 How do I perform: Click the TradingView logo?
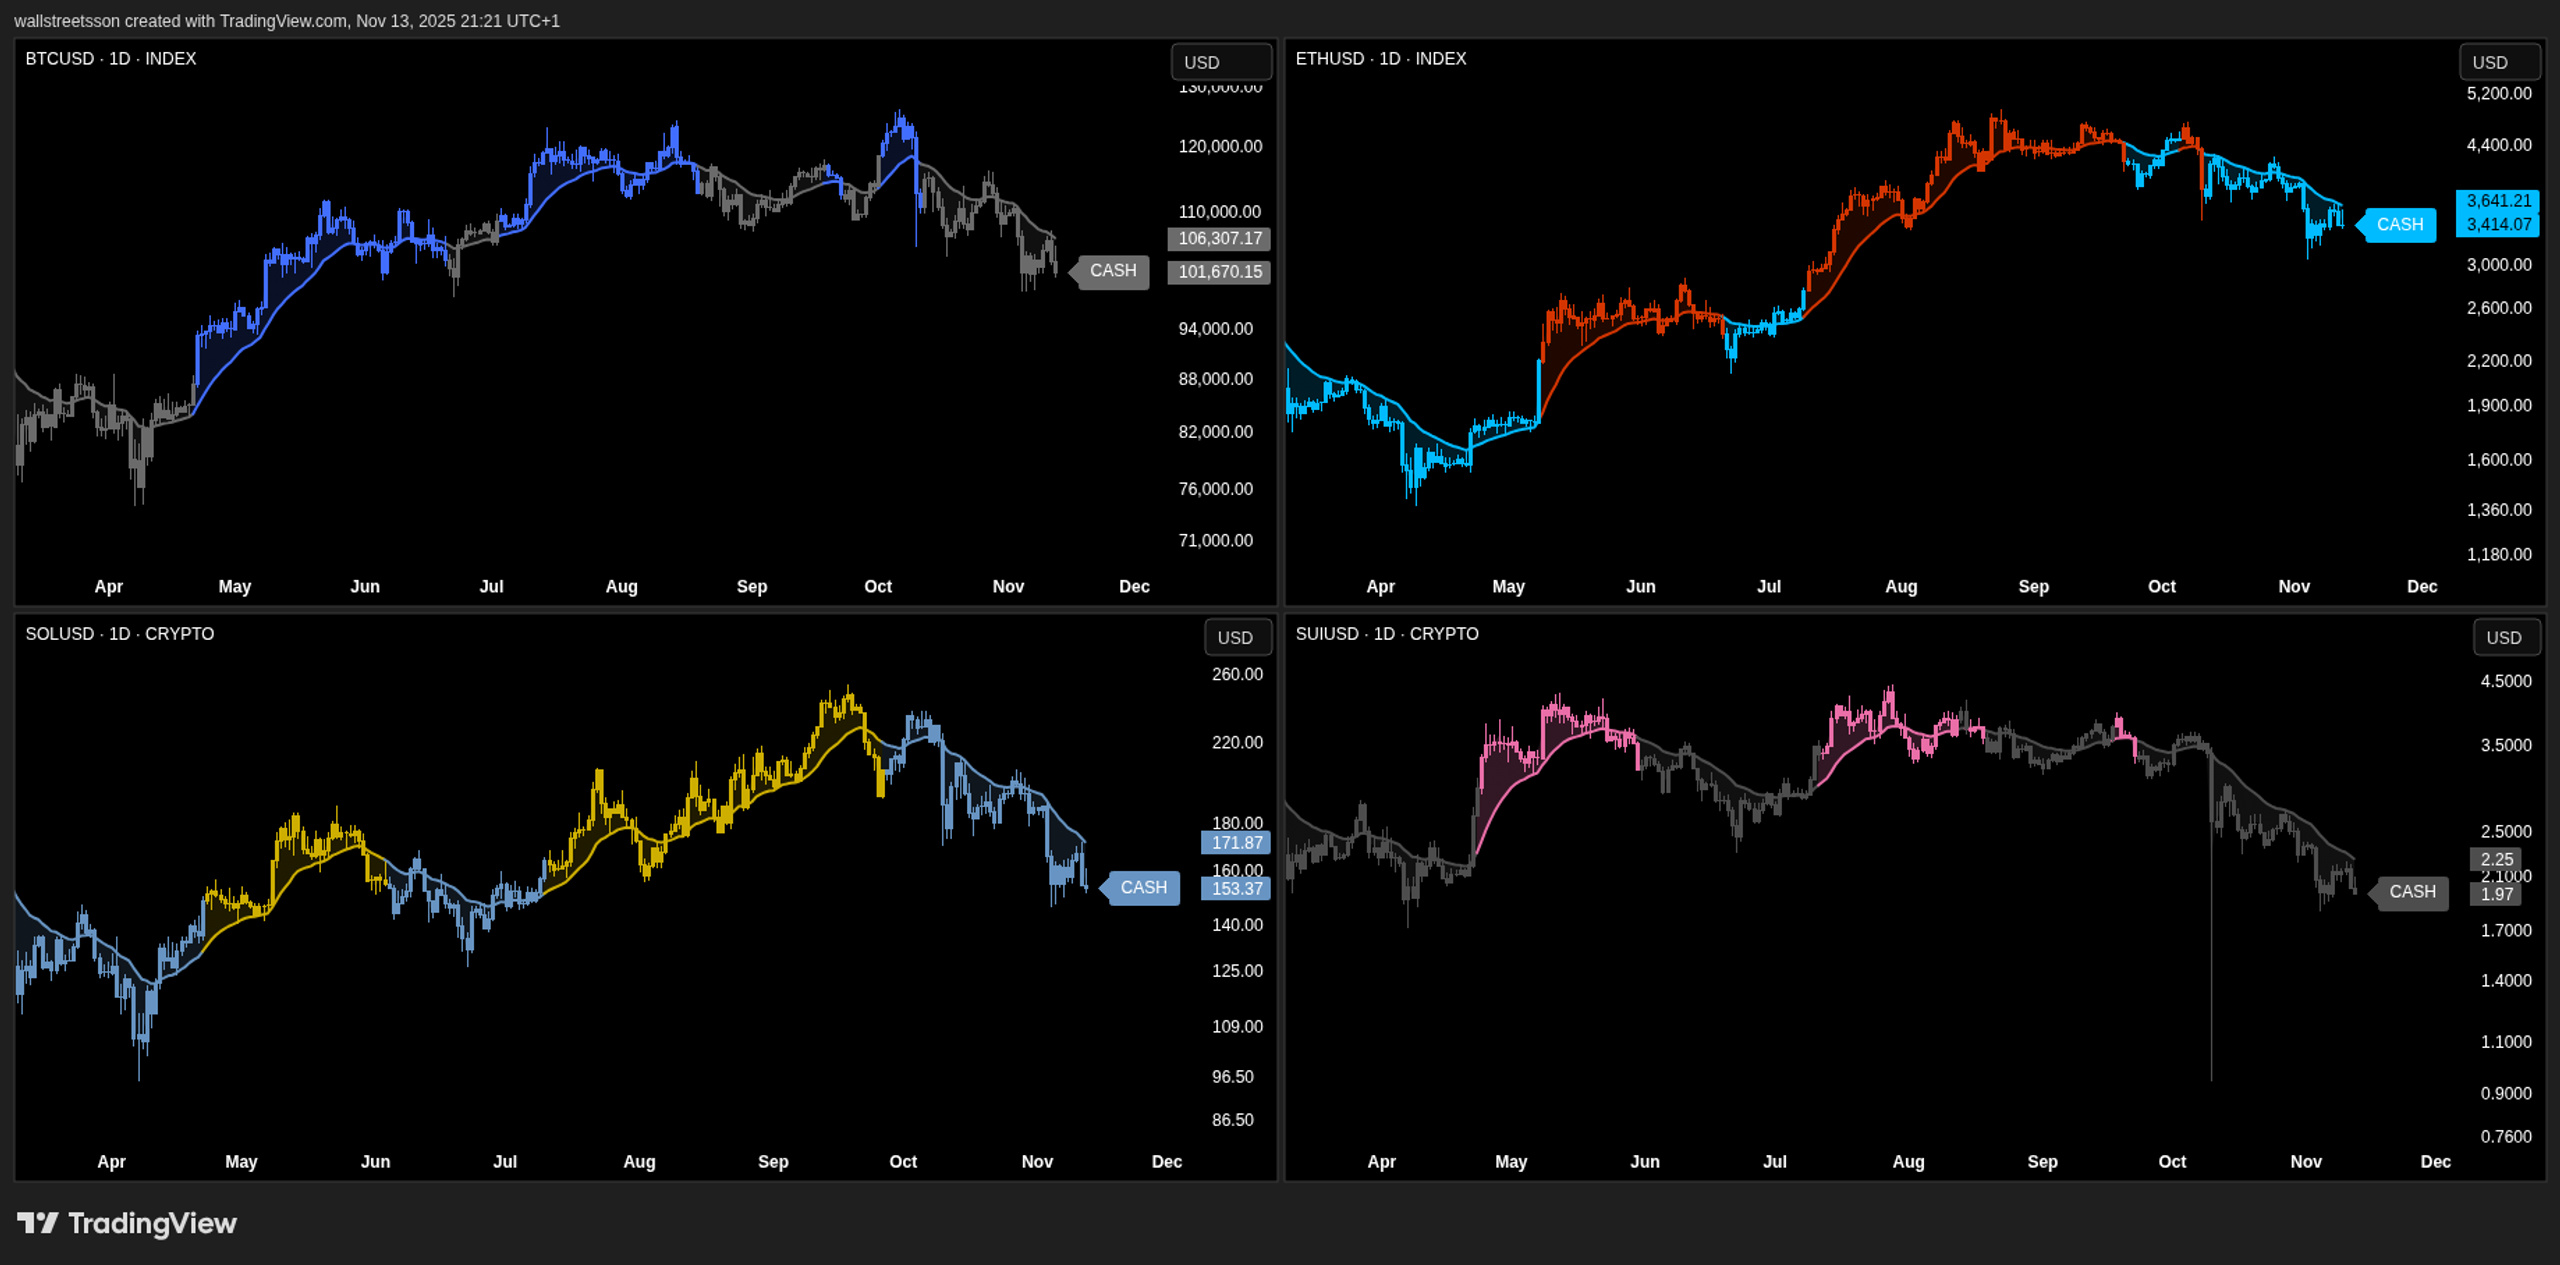(x=127, y=1223)
